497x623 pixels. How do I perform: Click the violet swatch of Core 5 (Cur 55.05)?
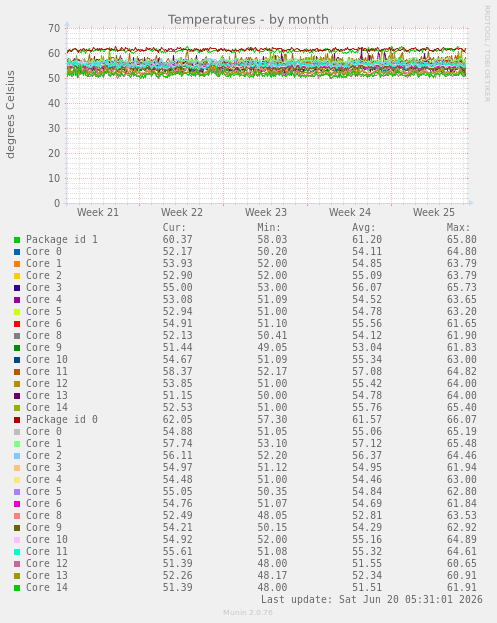coord(17,492)
